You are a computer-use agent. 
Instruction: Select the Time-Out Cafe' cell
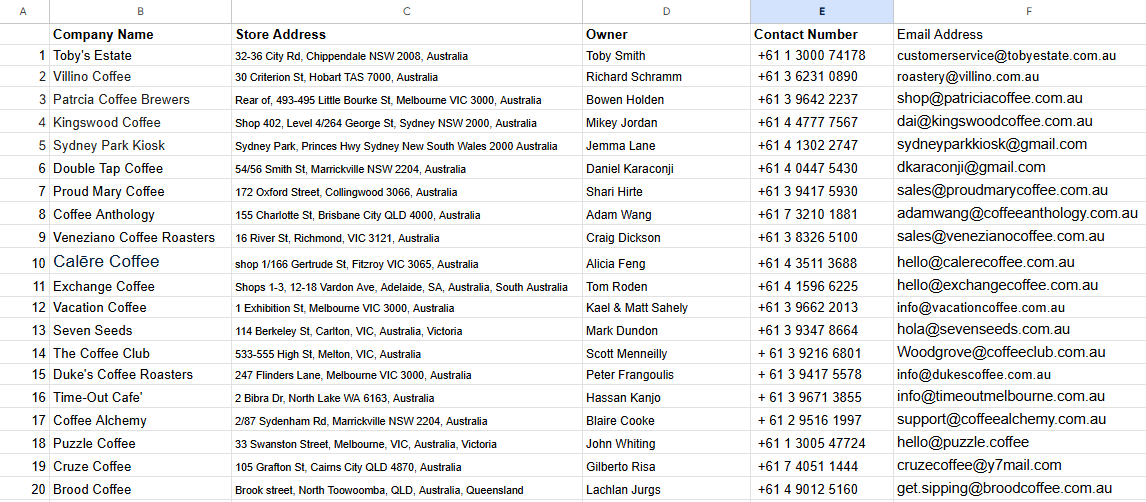click(x=140, y=398)
